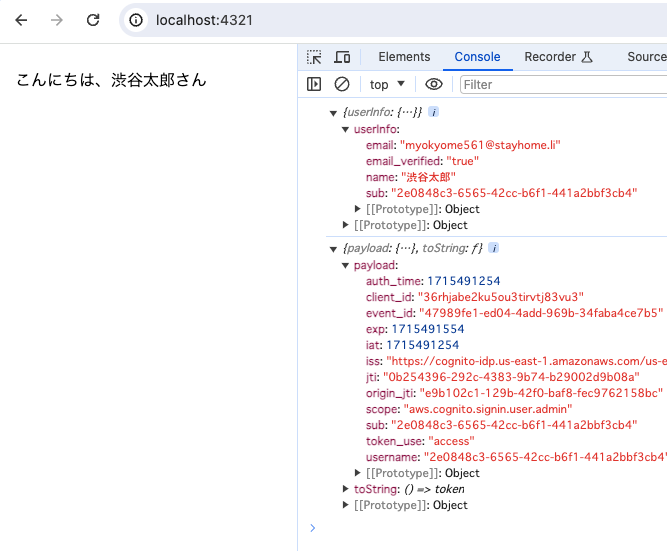
Task: Click the auth_time value 1715491254
Action: click(x=464, y=281)
